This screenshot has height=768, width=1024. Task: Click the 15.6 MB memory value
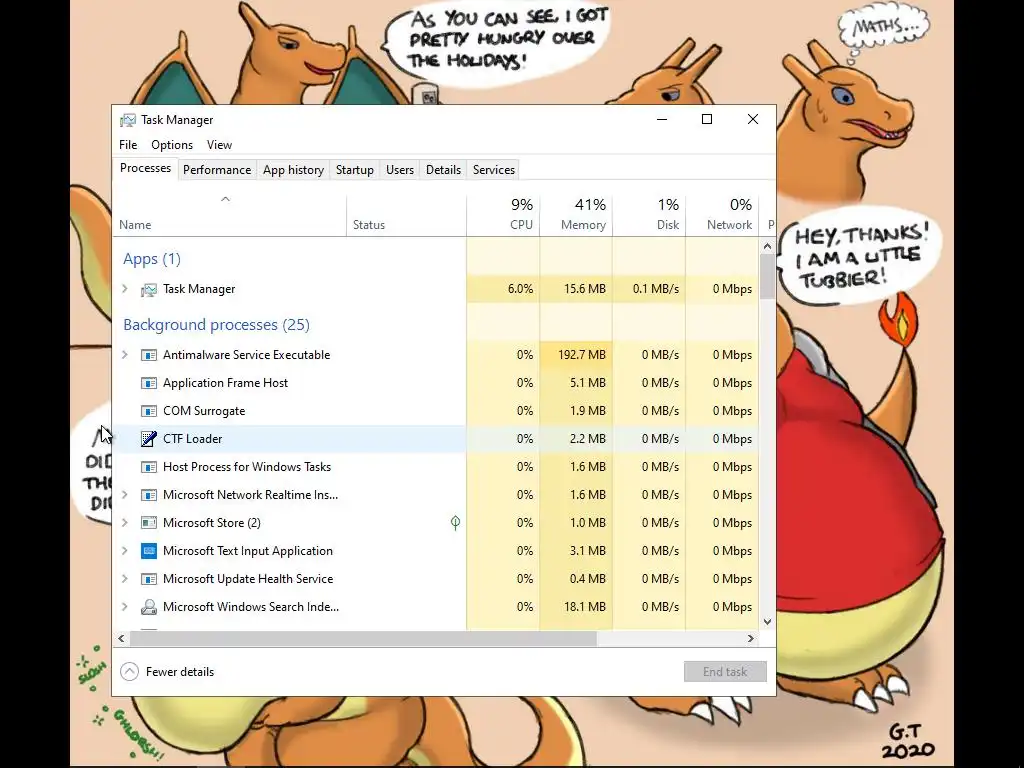(x=584, y=289)
